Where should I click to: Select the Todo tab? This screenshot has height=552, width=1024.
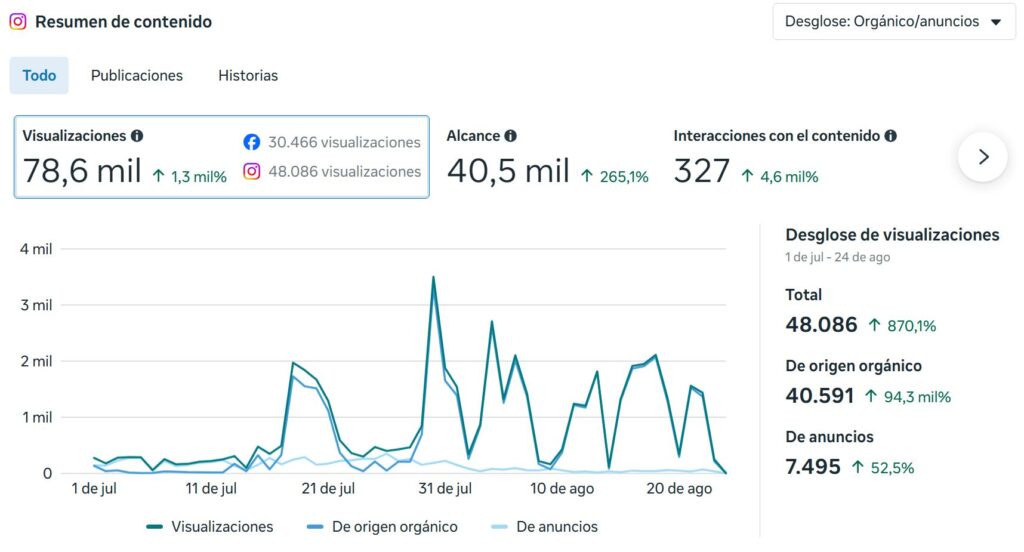[x=39, y=76]
